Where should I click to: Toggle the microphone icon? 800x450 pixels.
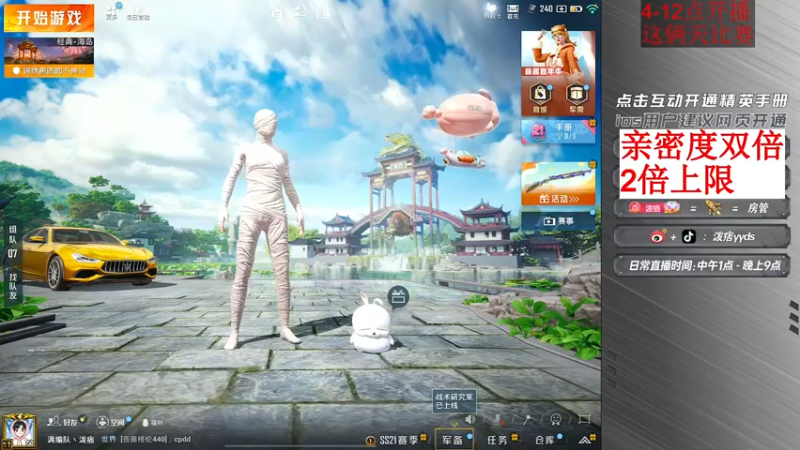(498, 419)
